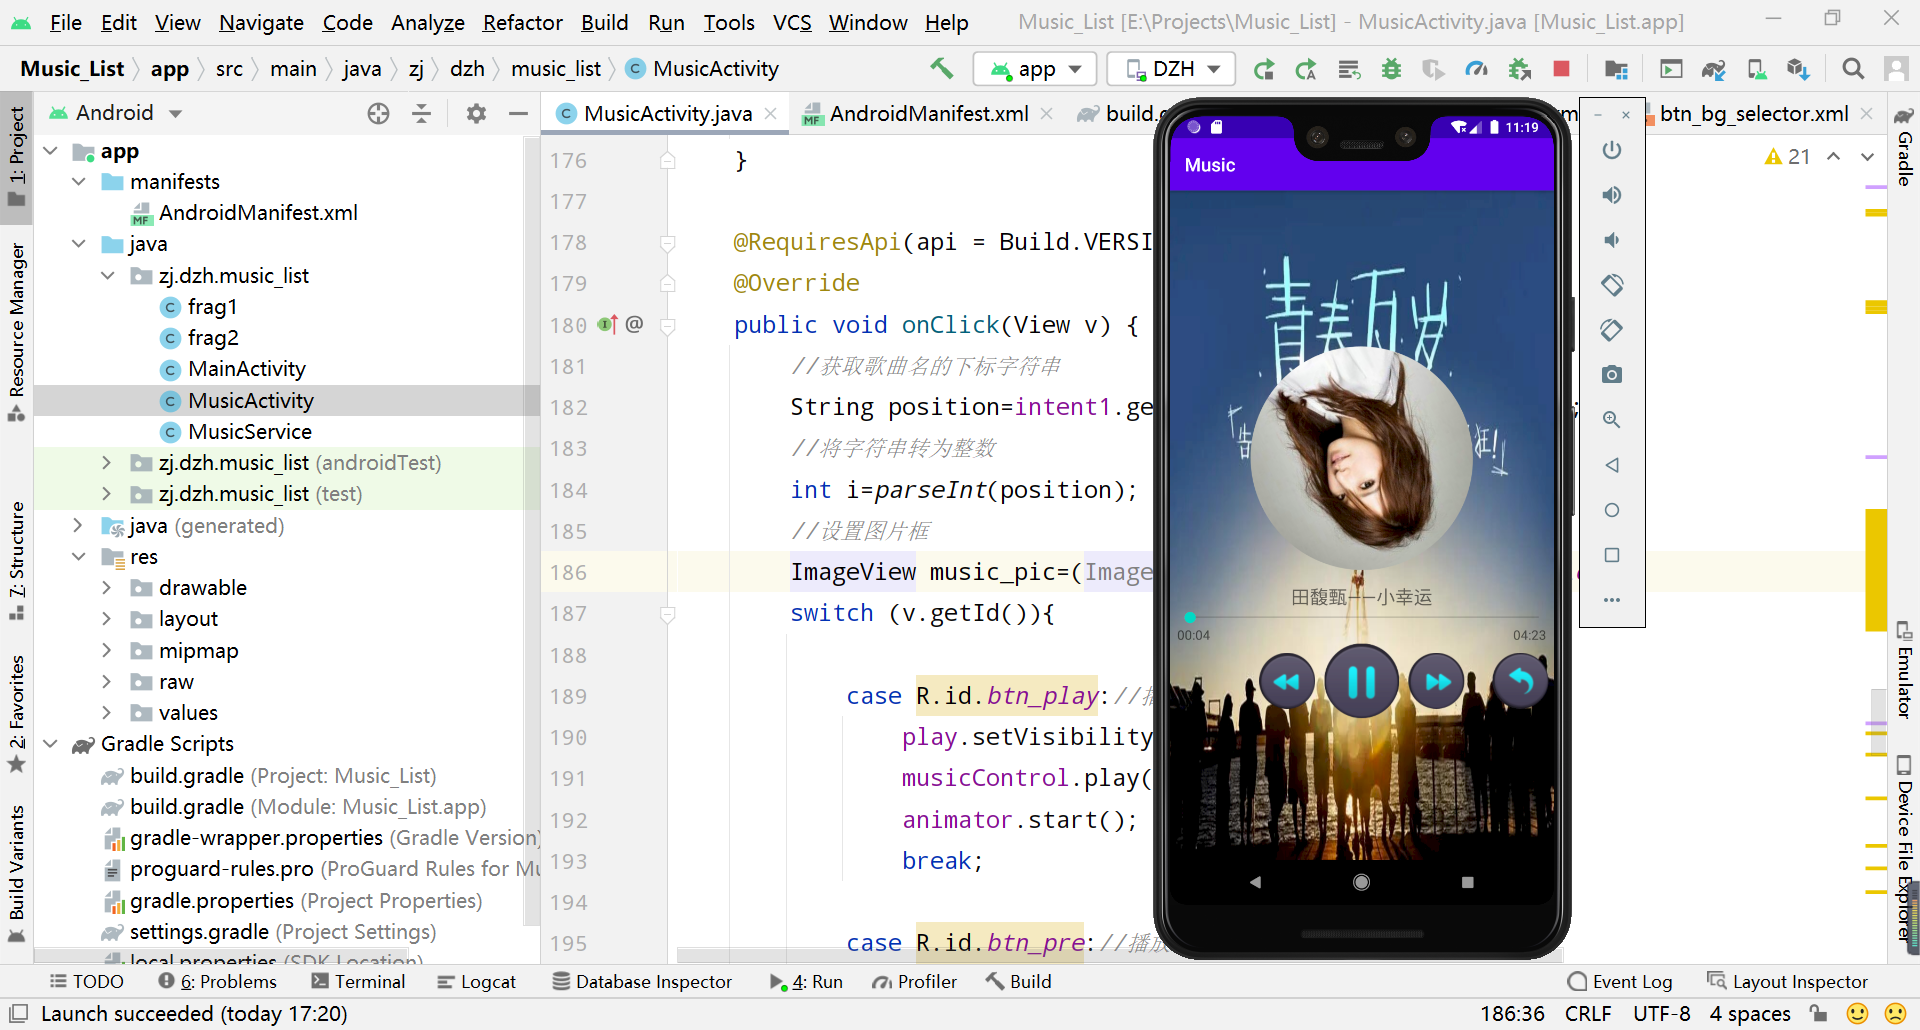This screenshot has height=1030, width=1920.
Task: Click the emulator power button icon
Action: click(1611, 150)
